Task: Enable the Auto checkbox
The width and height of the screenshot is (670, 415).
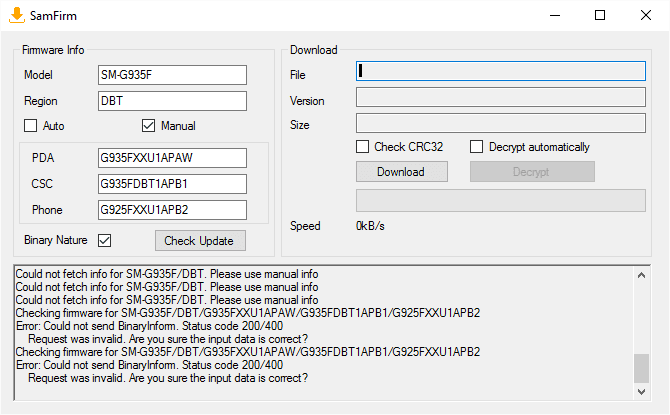Action: (30, 126)
